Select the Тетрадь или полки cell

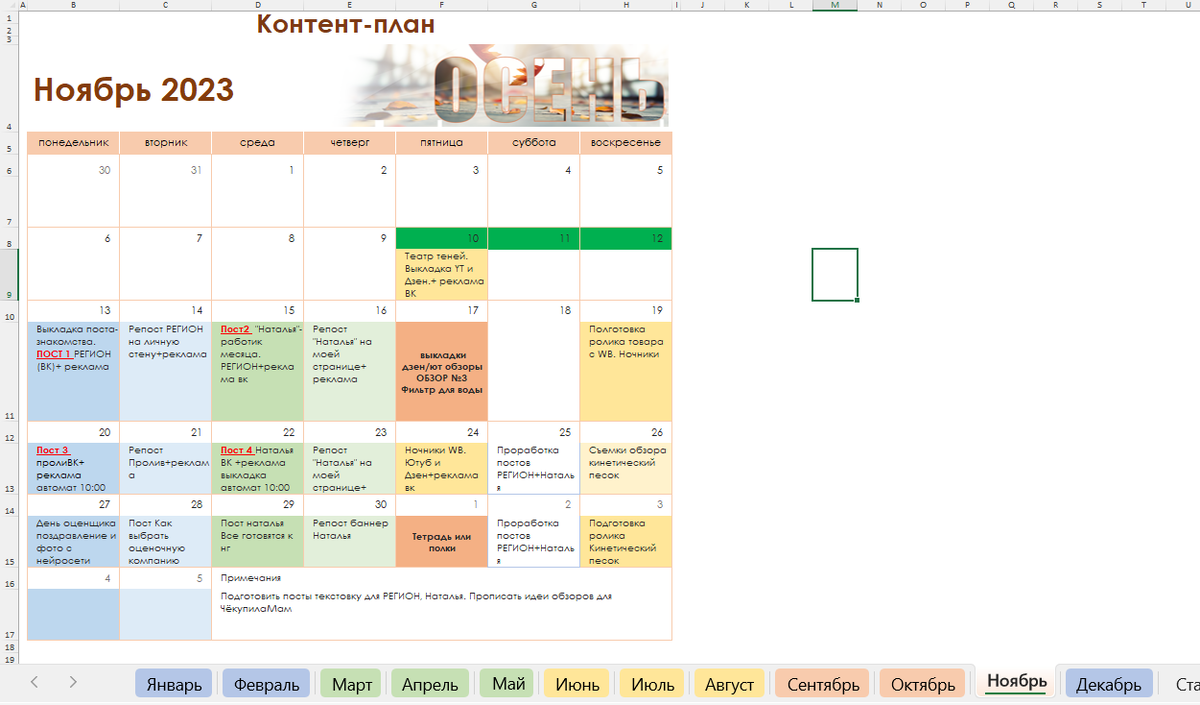tap(441, 541)
